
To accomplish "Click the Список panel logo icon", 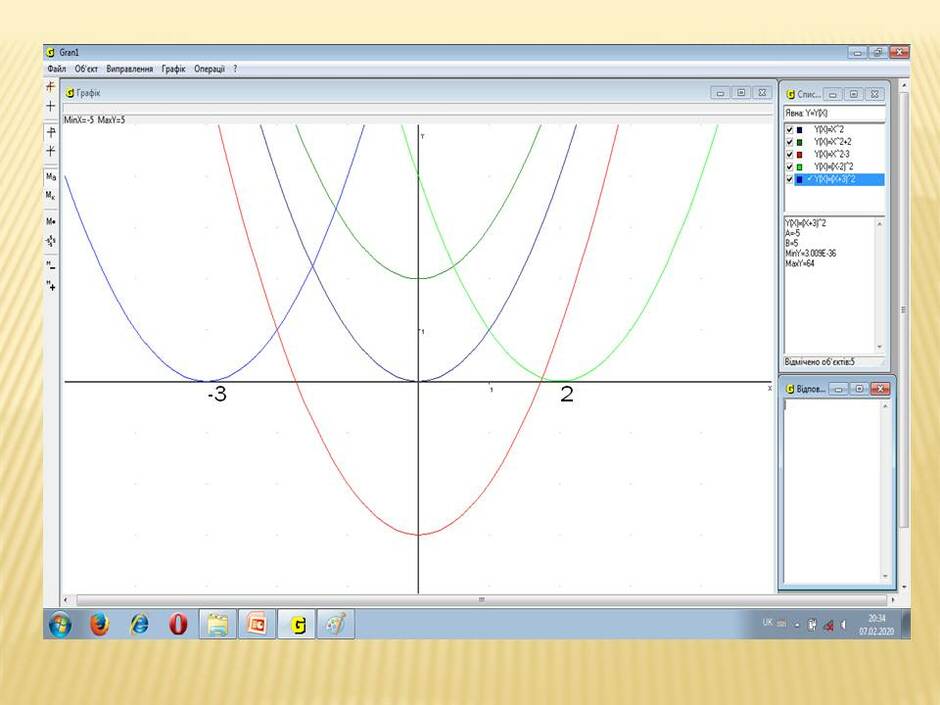I will click(790, 94).
